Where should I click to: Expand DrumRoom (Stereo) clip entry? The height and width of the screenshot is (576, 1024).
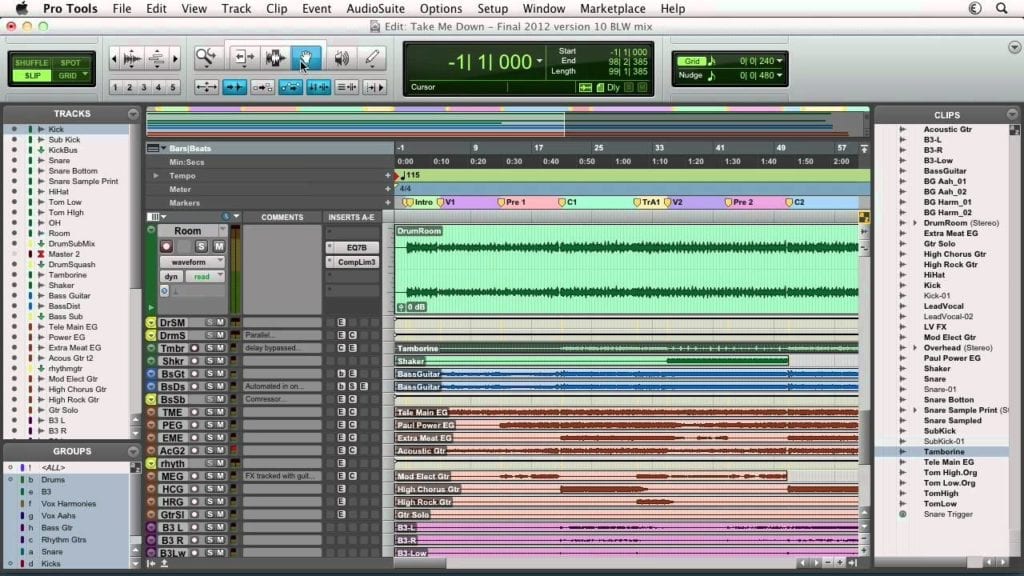coord(914,223)
